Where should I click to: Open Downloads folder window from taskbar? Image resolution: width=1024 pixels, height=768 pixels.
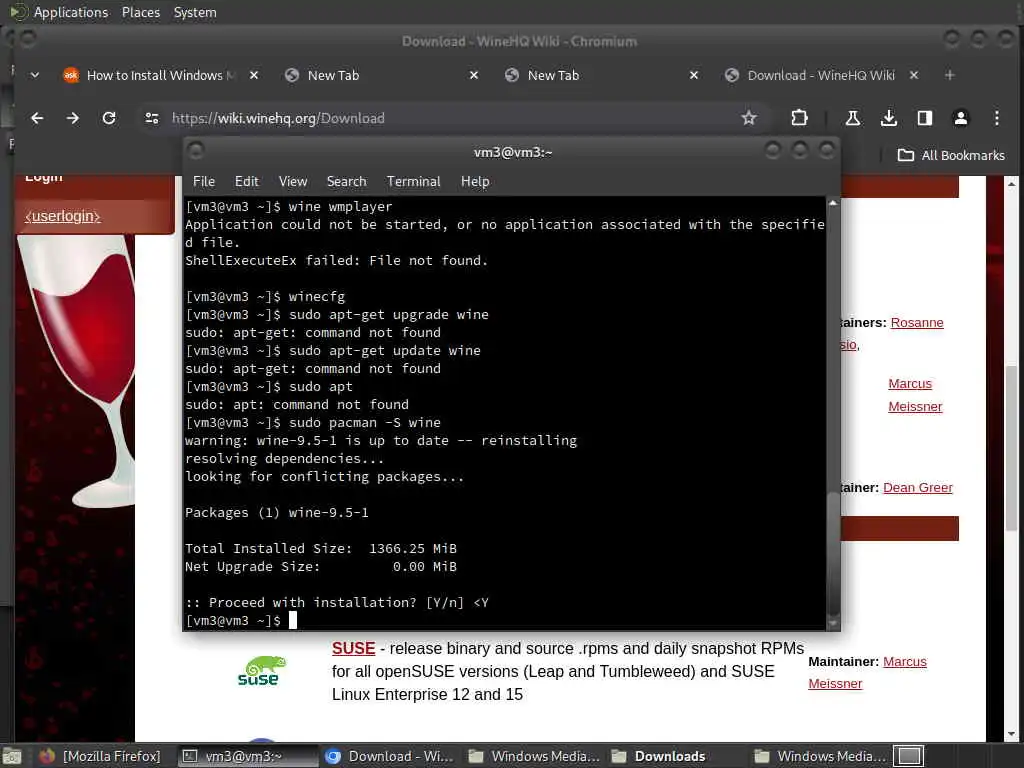coord(658,756)
